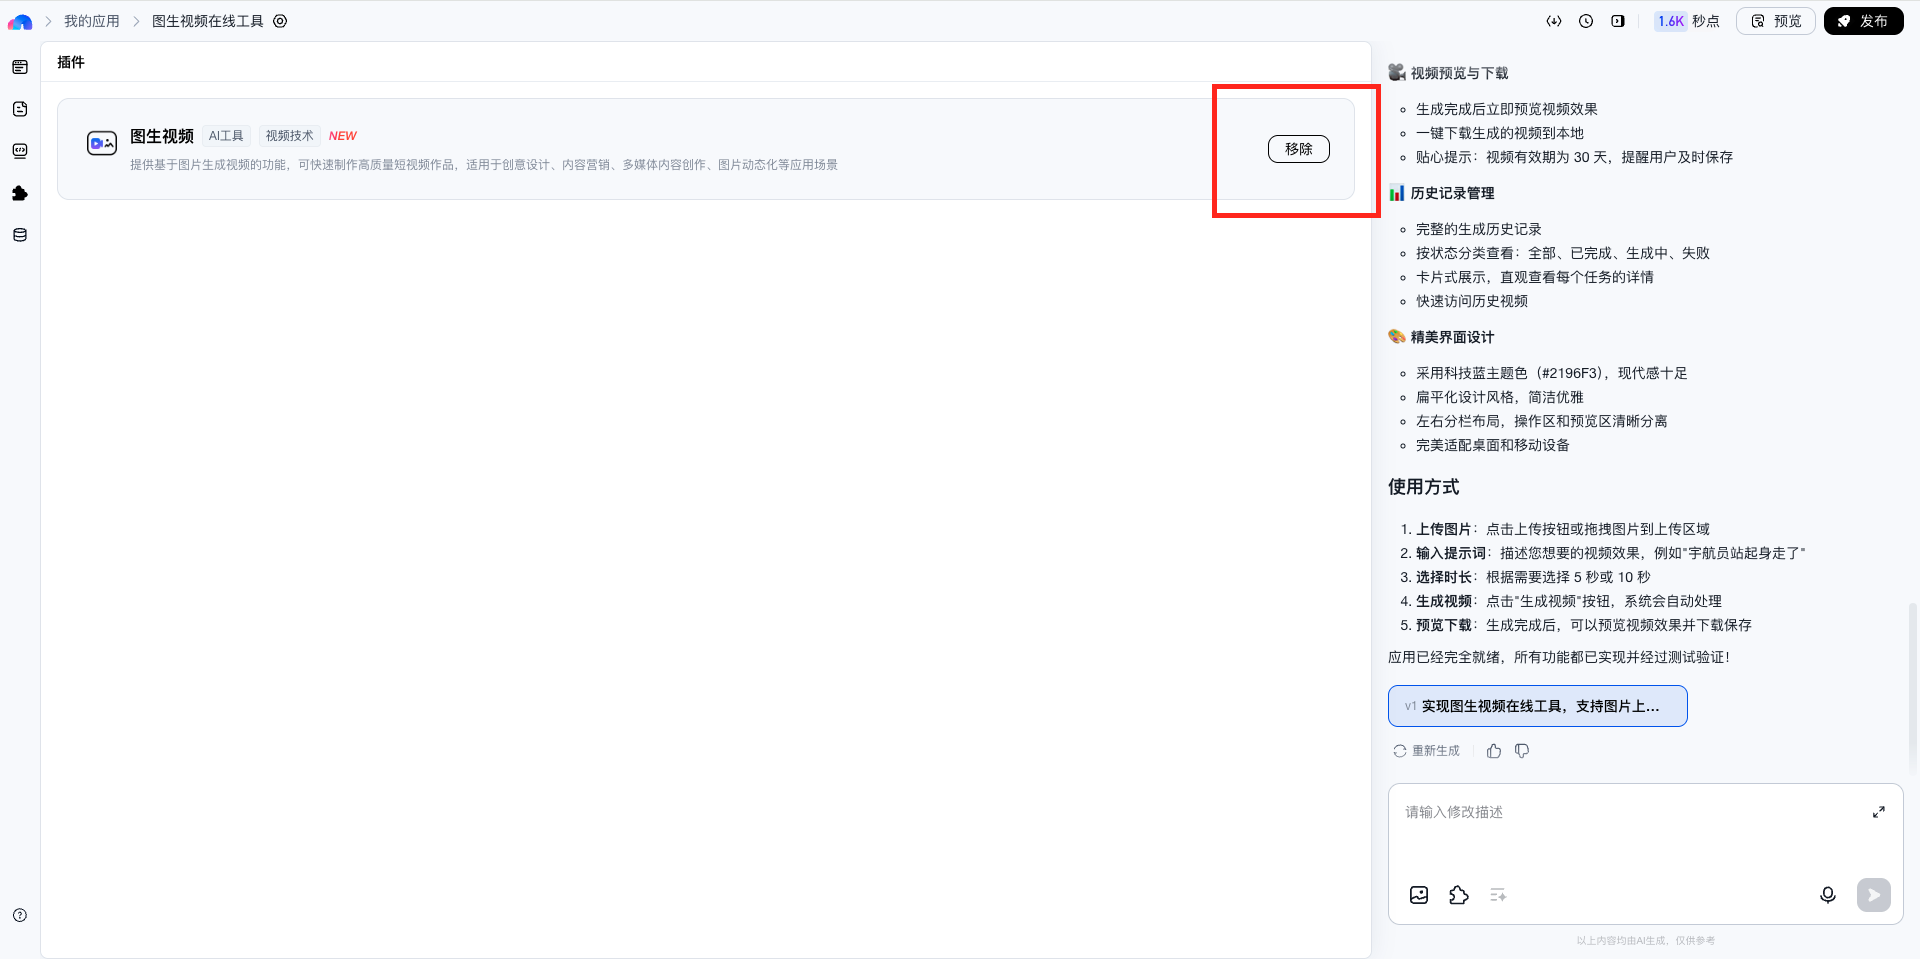
Task: Click the 重新生成 regenerate link
Action: click(1427, 751)
